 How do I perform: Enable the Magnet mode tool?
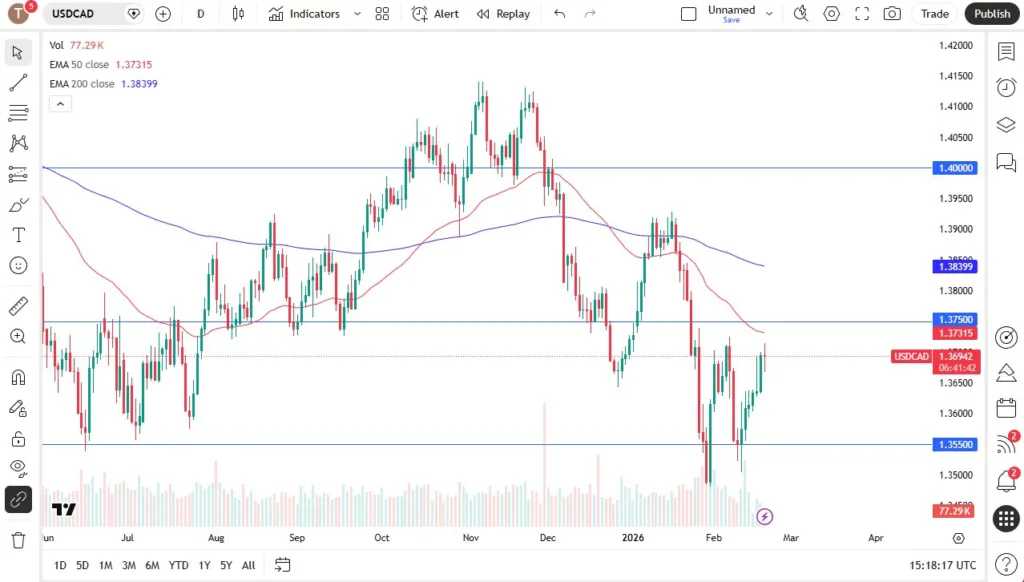click(x=17, y=377)
